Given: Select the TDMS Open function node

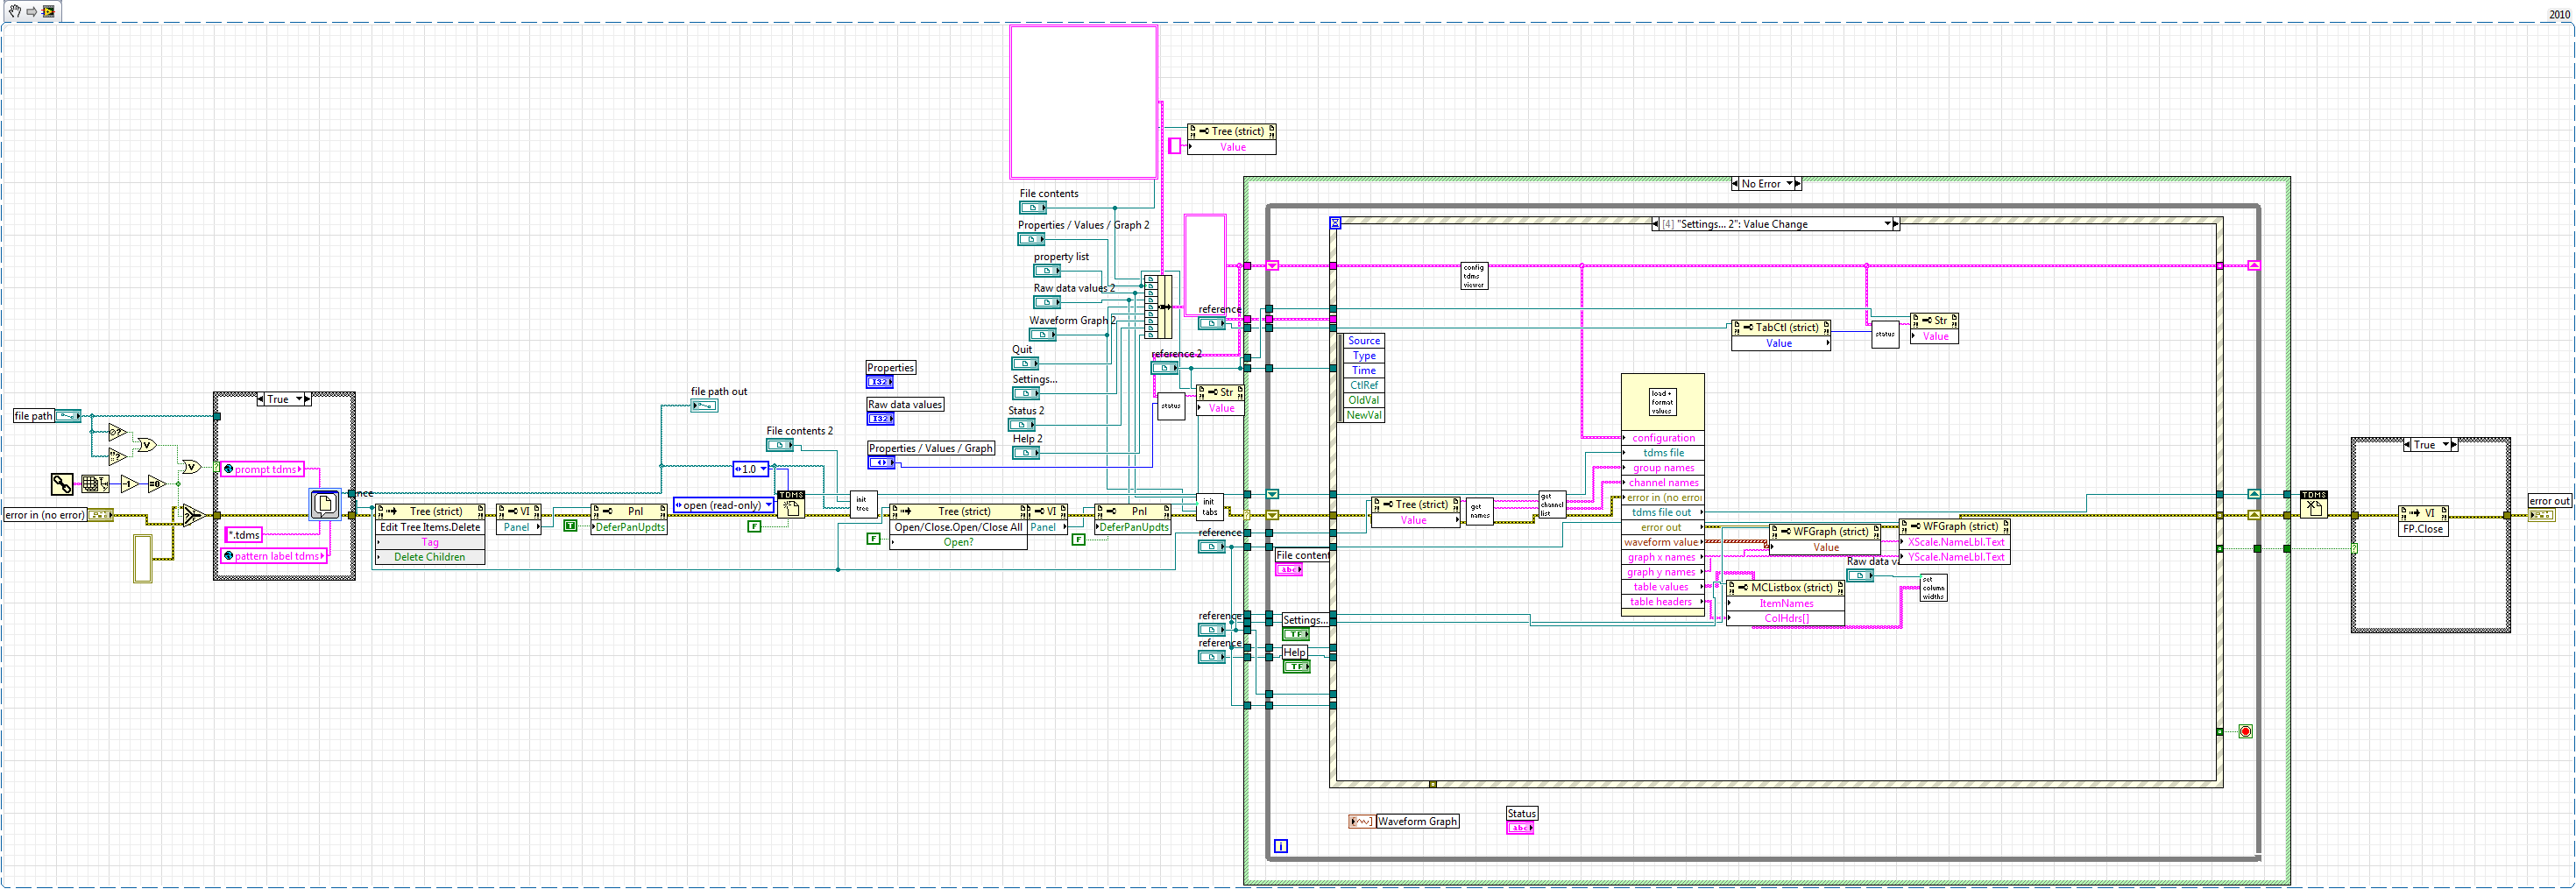Looking at the screenshot, I should [x=791, y=505].
